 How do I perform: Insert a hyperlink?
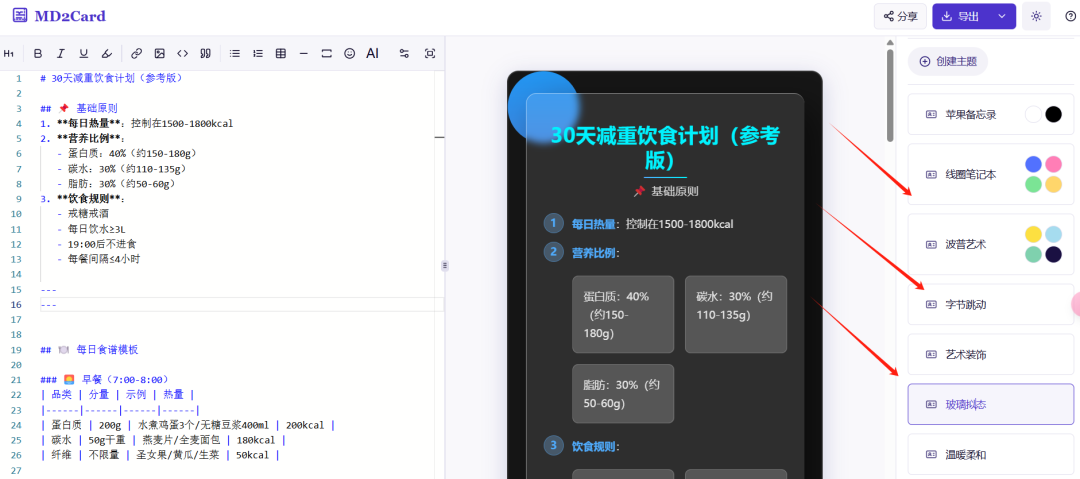pos(137,53)
